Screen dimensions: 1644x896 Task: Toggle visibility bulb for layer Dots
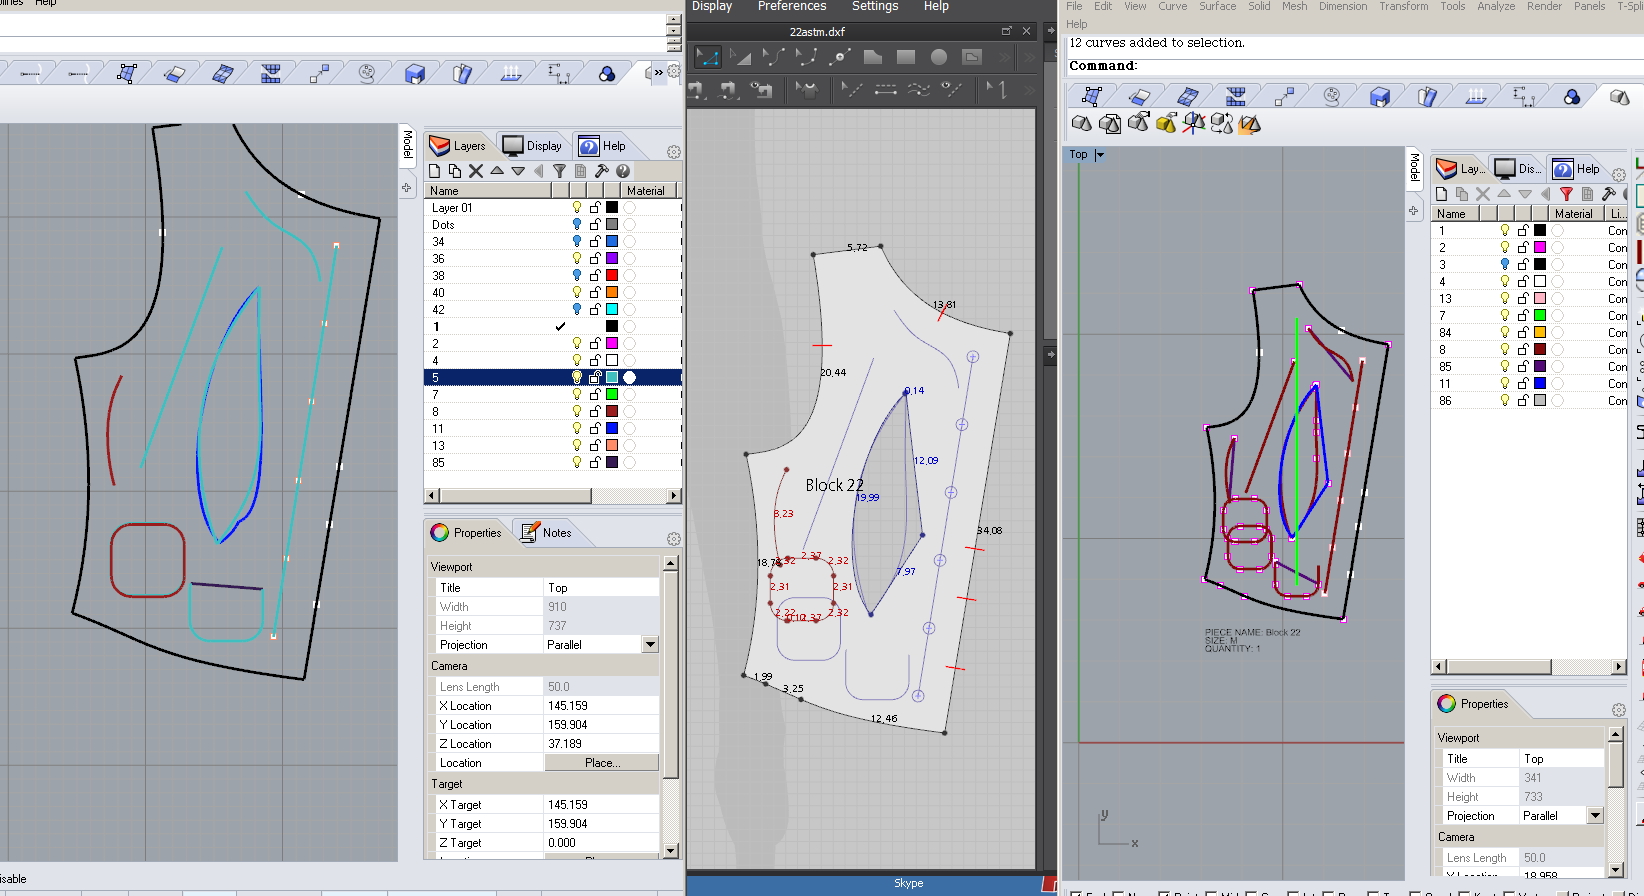577,225
